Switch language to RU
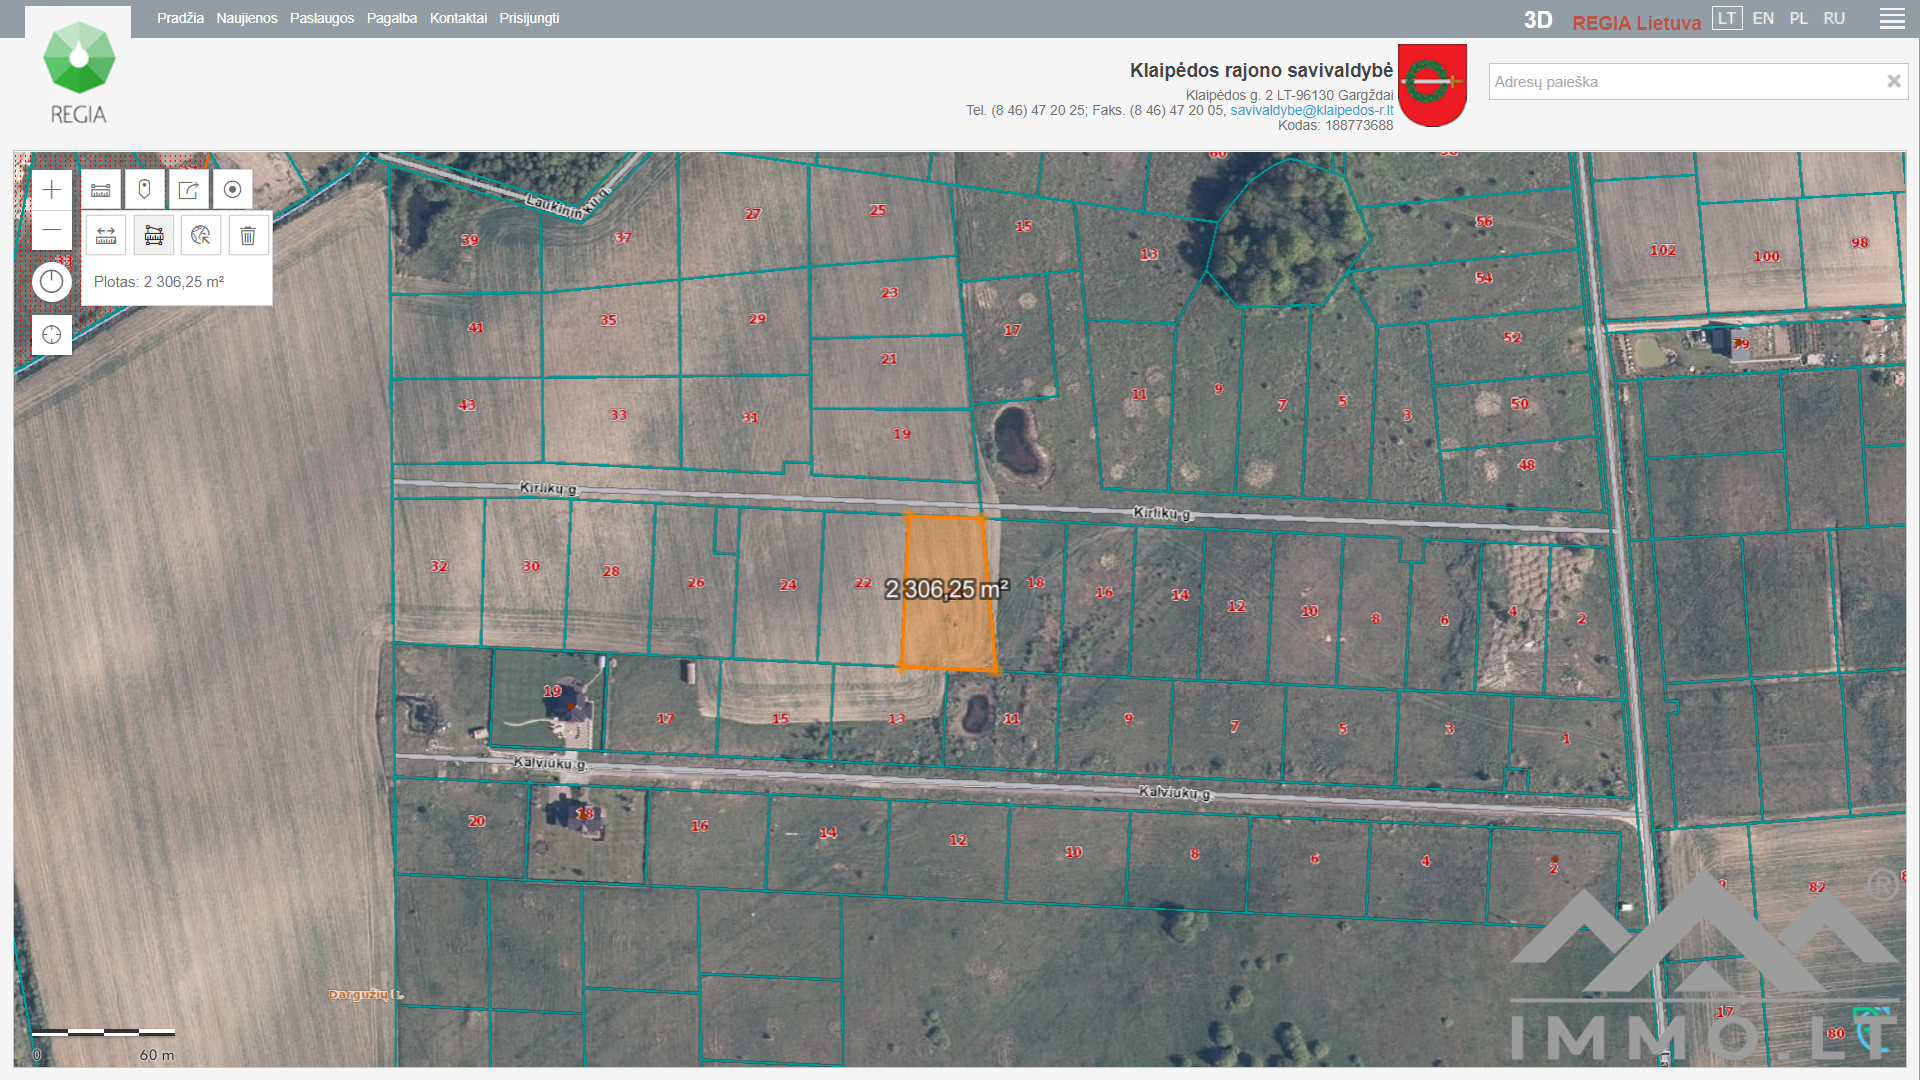This screenshot has height=1080, width=1920. [1834, 18]
